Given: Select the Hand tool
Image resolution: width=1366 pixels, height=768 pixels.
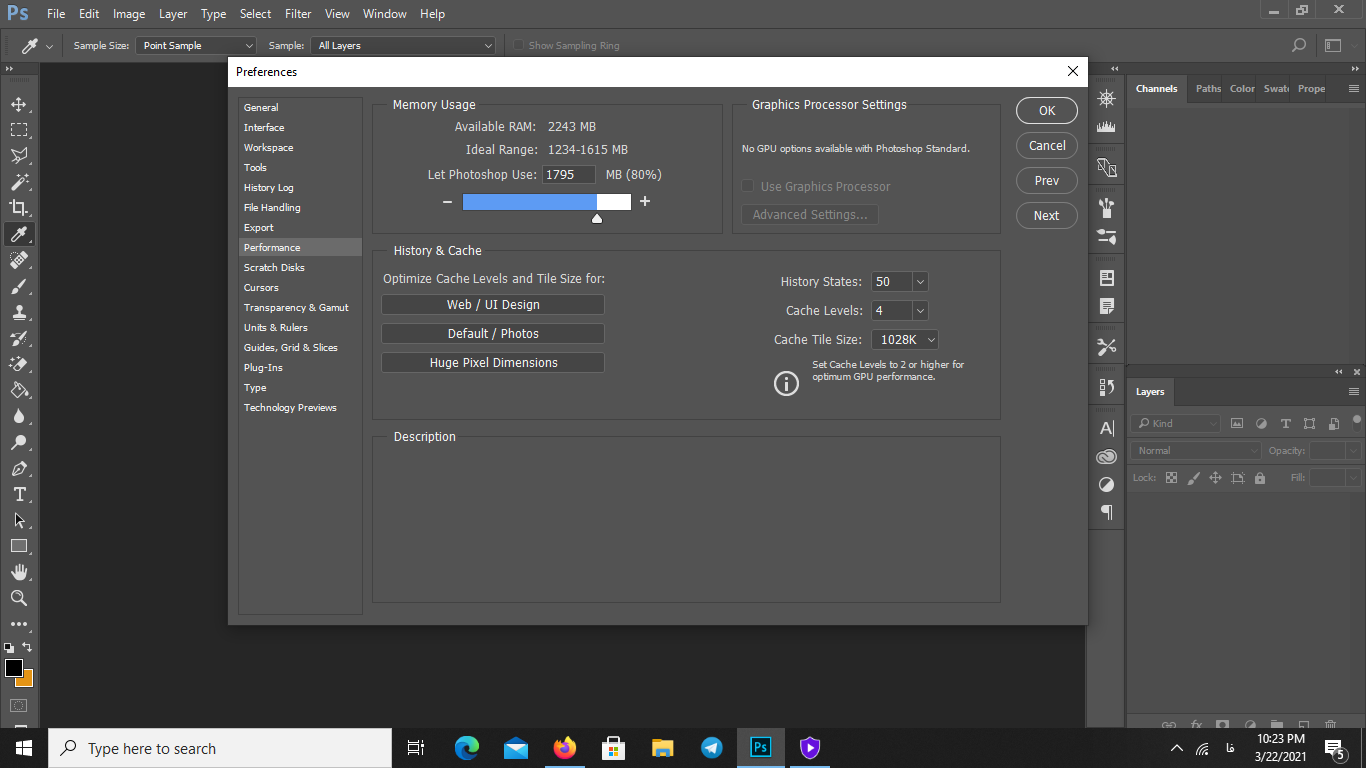Looking at the screenshot, I should tap(19, 572).
